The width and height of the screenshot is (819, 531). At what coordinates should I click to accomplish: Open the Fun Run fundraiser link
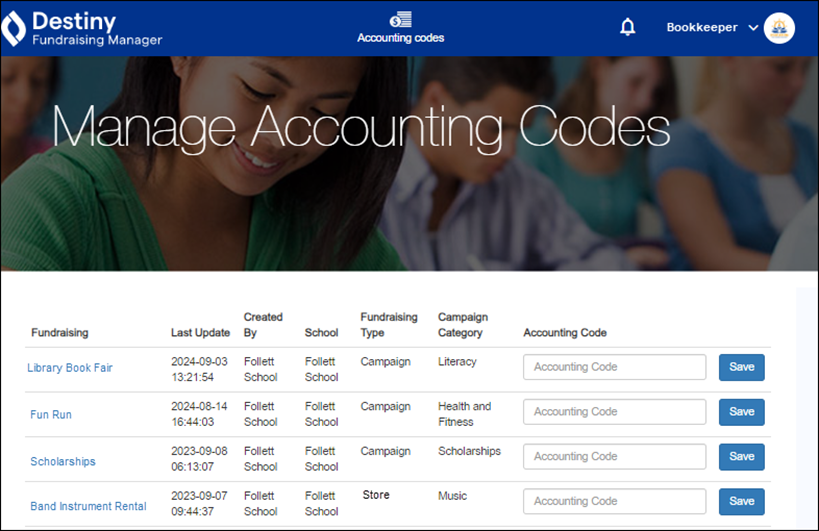[x=51, y=415]
